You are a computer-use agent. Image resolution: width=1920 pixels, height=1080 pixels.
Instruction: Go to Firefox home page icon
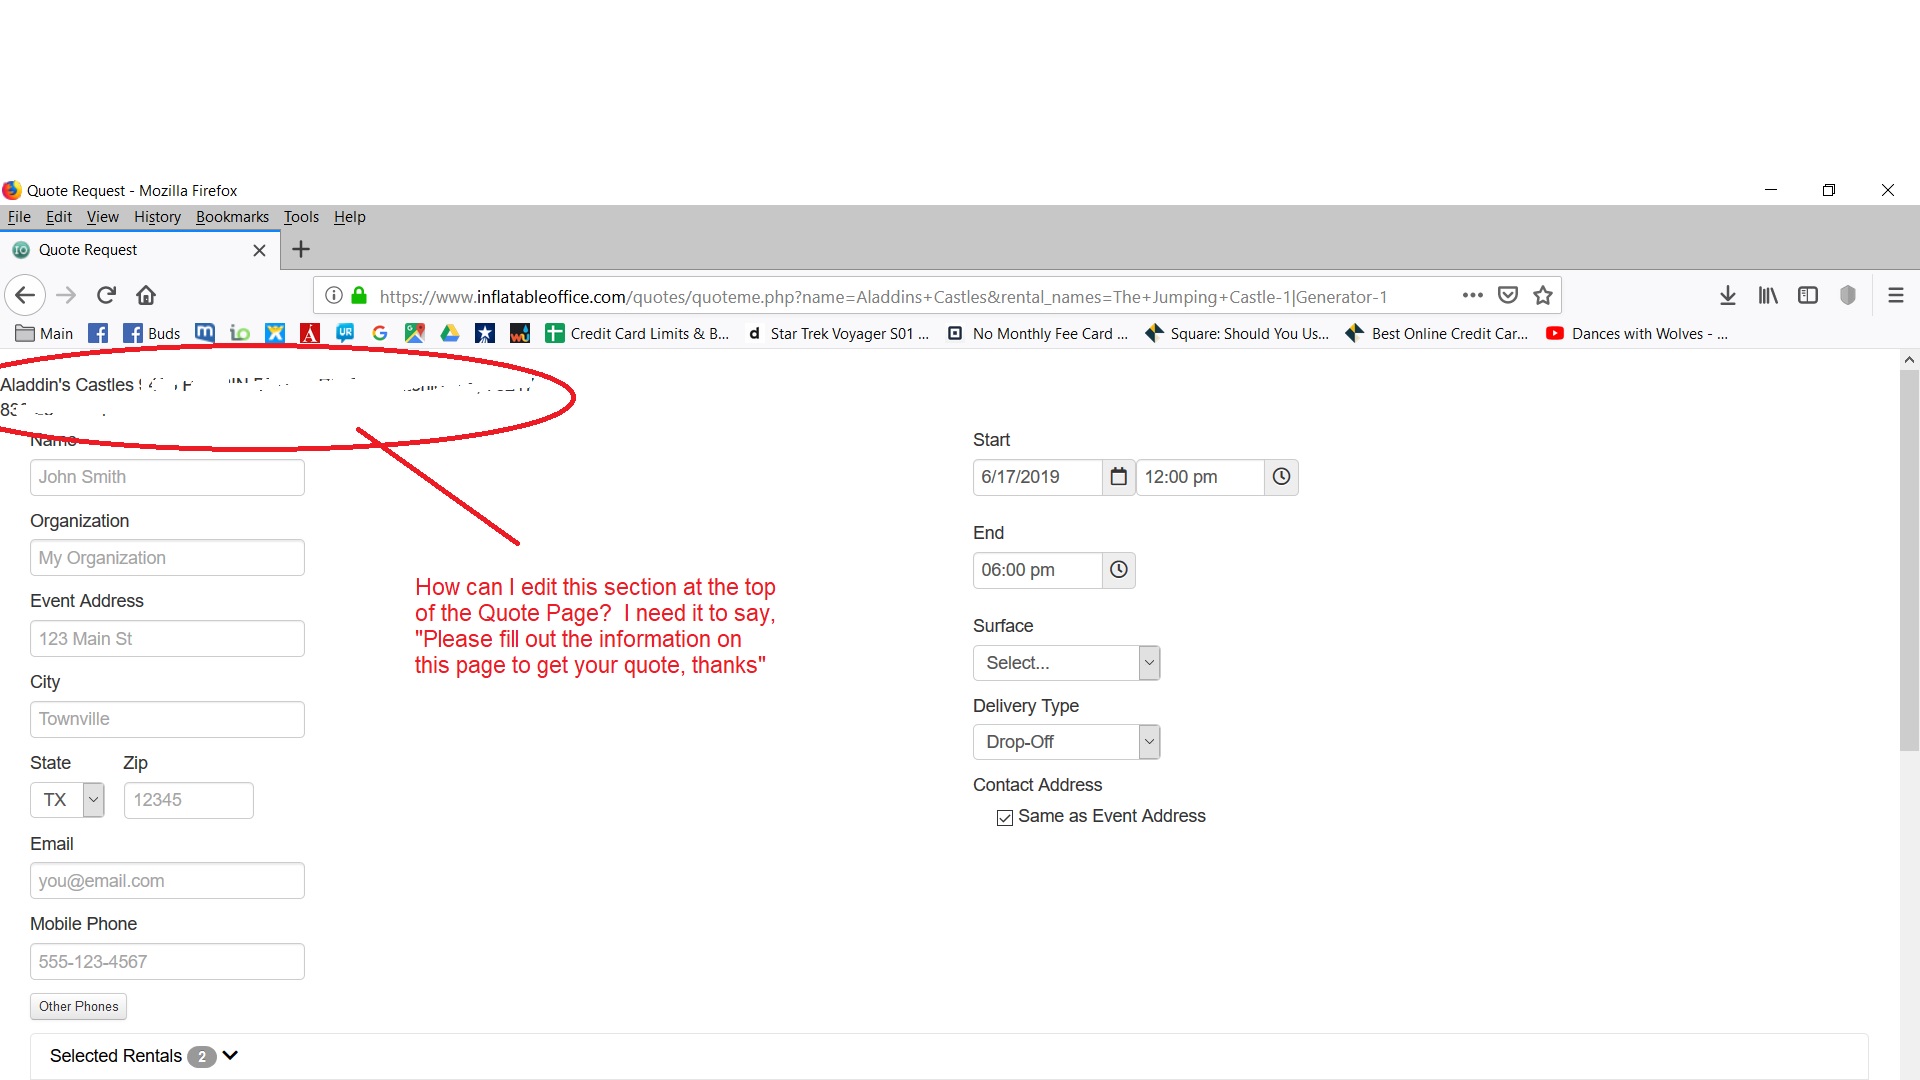tap(146, 295)
